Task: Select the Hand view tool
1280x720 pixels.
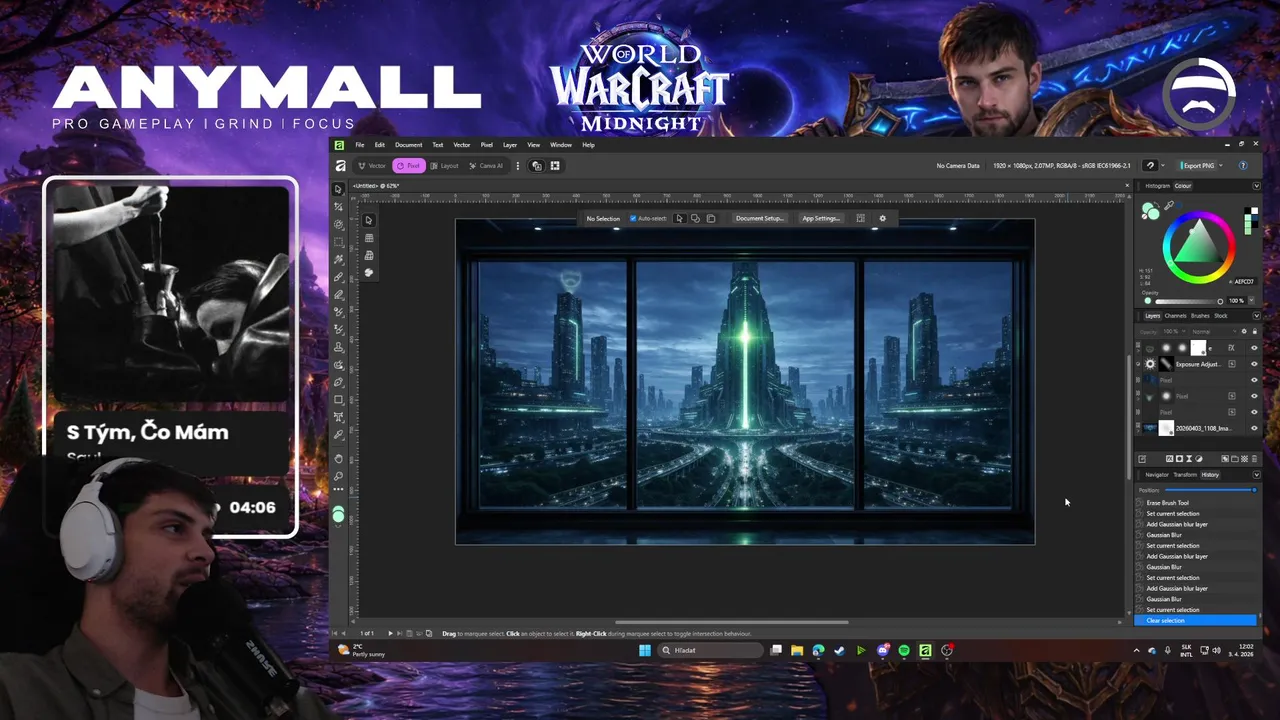Action: (x=338, y=458)
